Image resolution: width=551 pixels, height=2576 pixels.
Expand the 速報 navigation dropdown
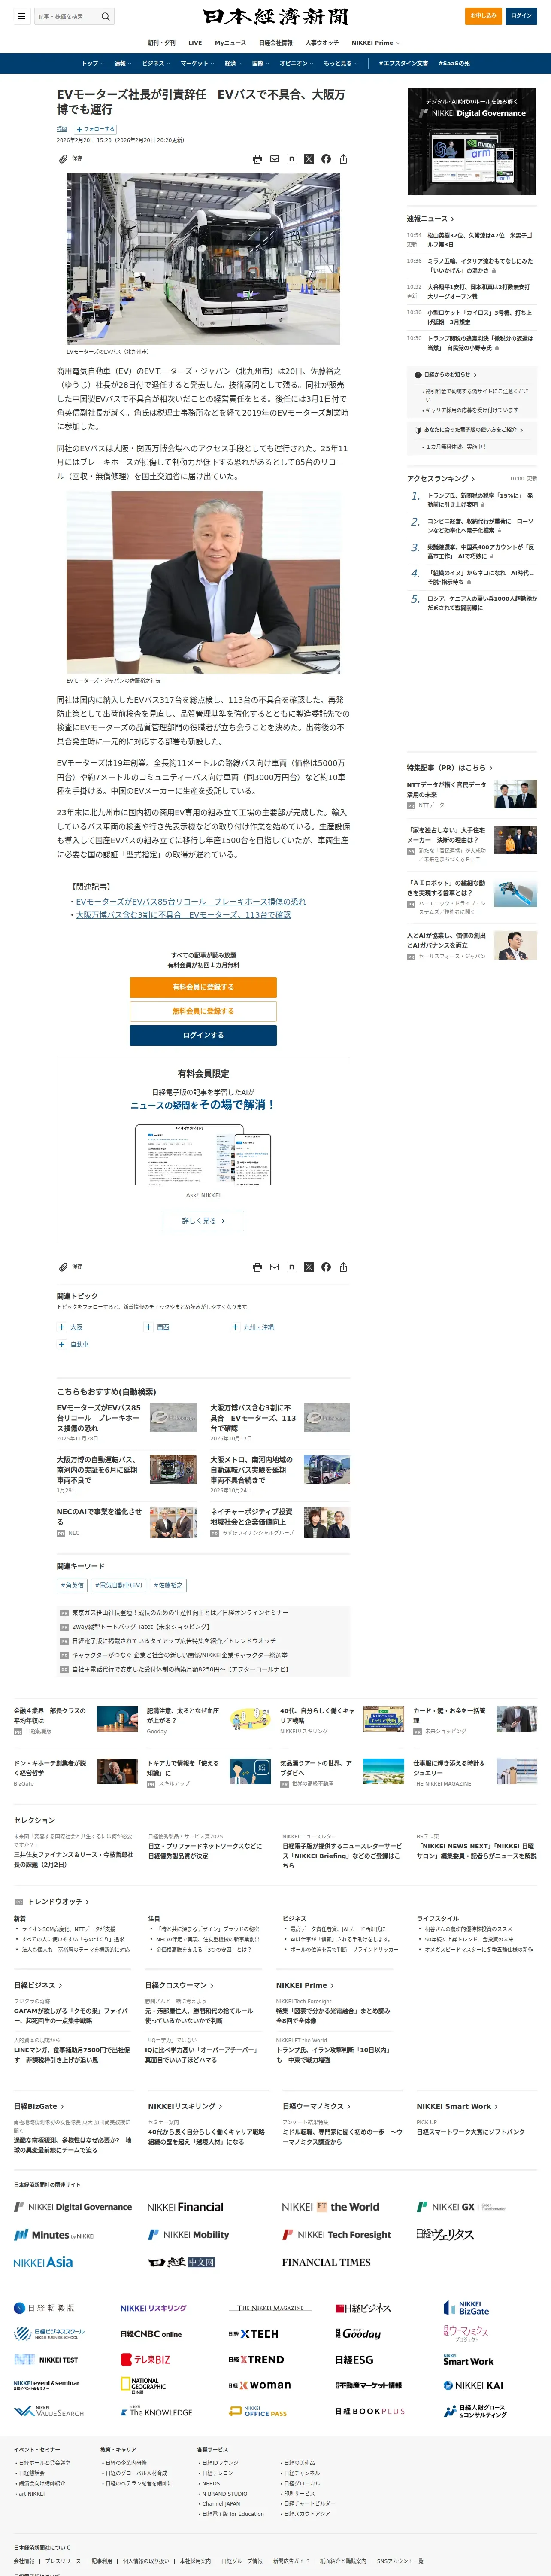[x=122, y=63]
